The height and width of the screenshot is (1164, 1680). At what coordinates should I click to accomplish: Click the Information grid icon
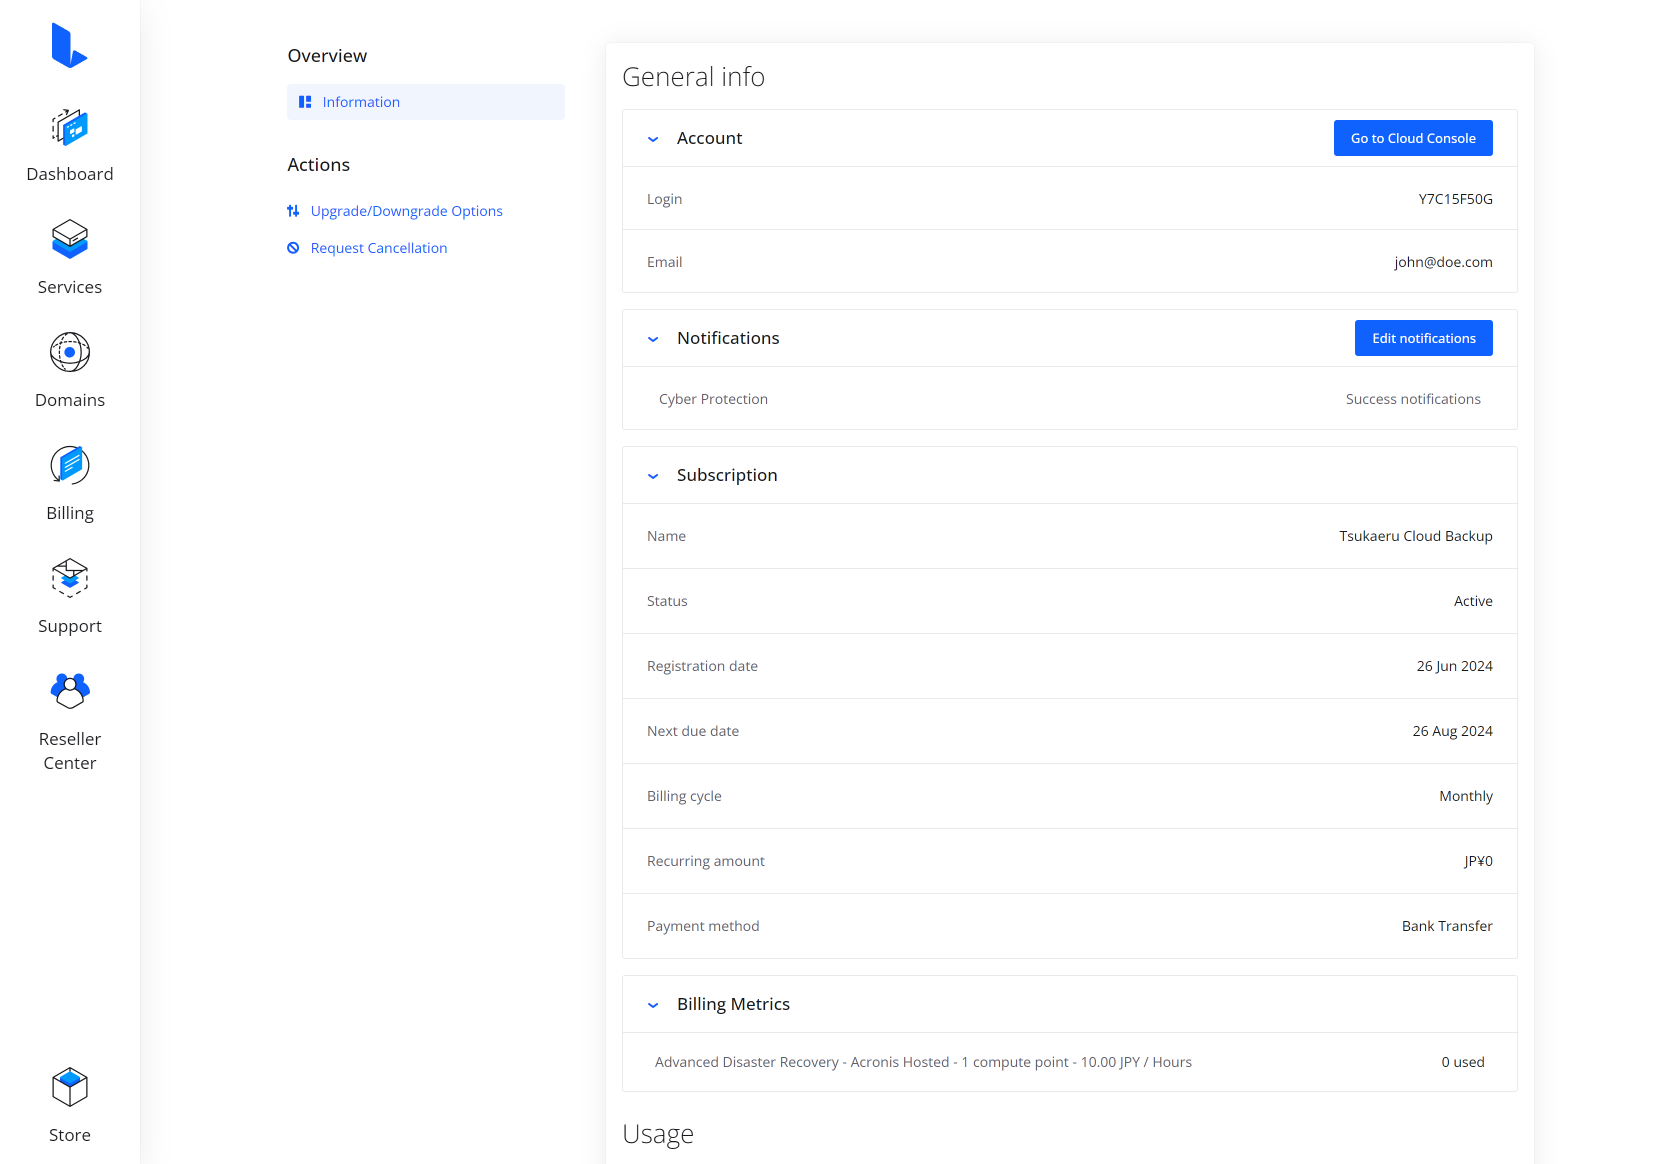[305, 102]
